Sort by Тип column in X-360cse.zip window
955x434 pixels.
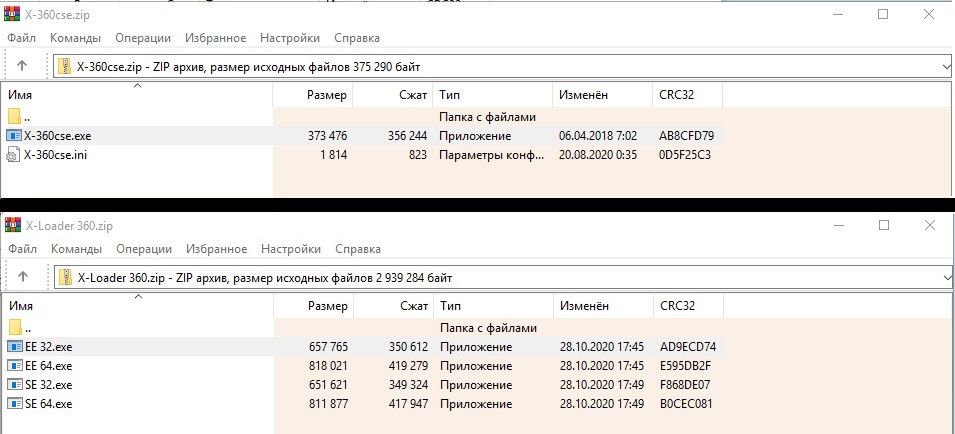(492, 95)
